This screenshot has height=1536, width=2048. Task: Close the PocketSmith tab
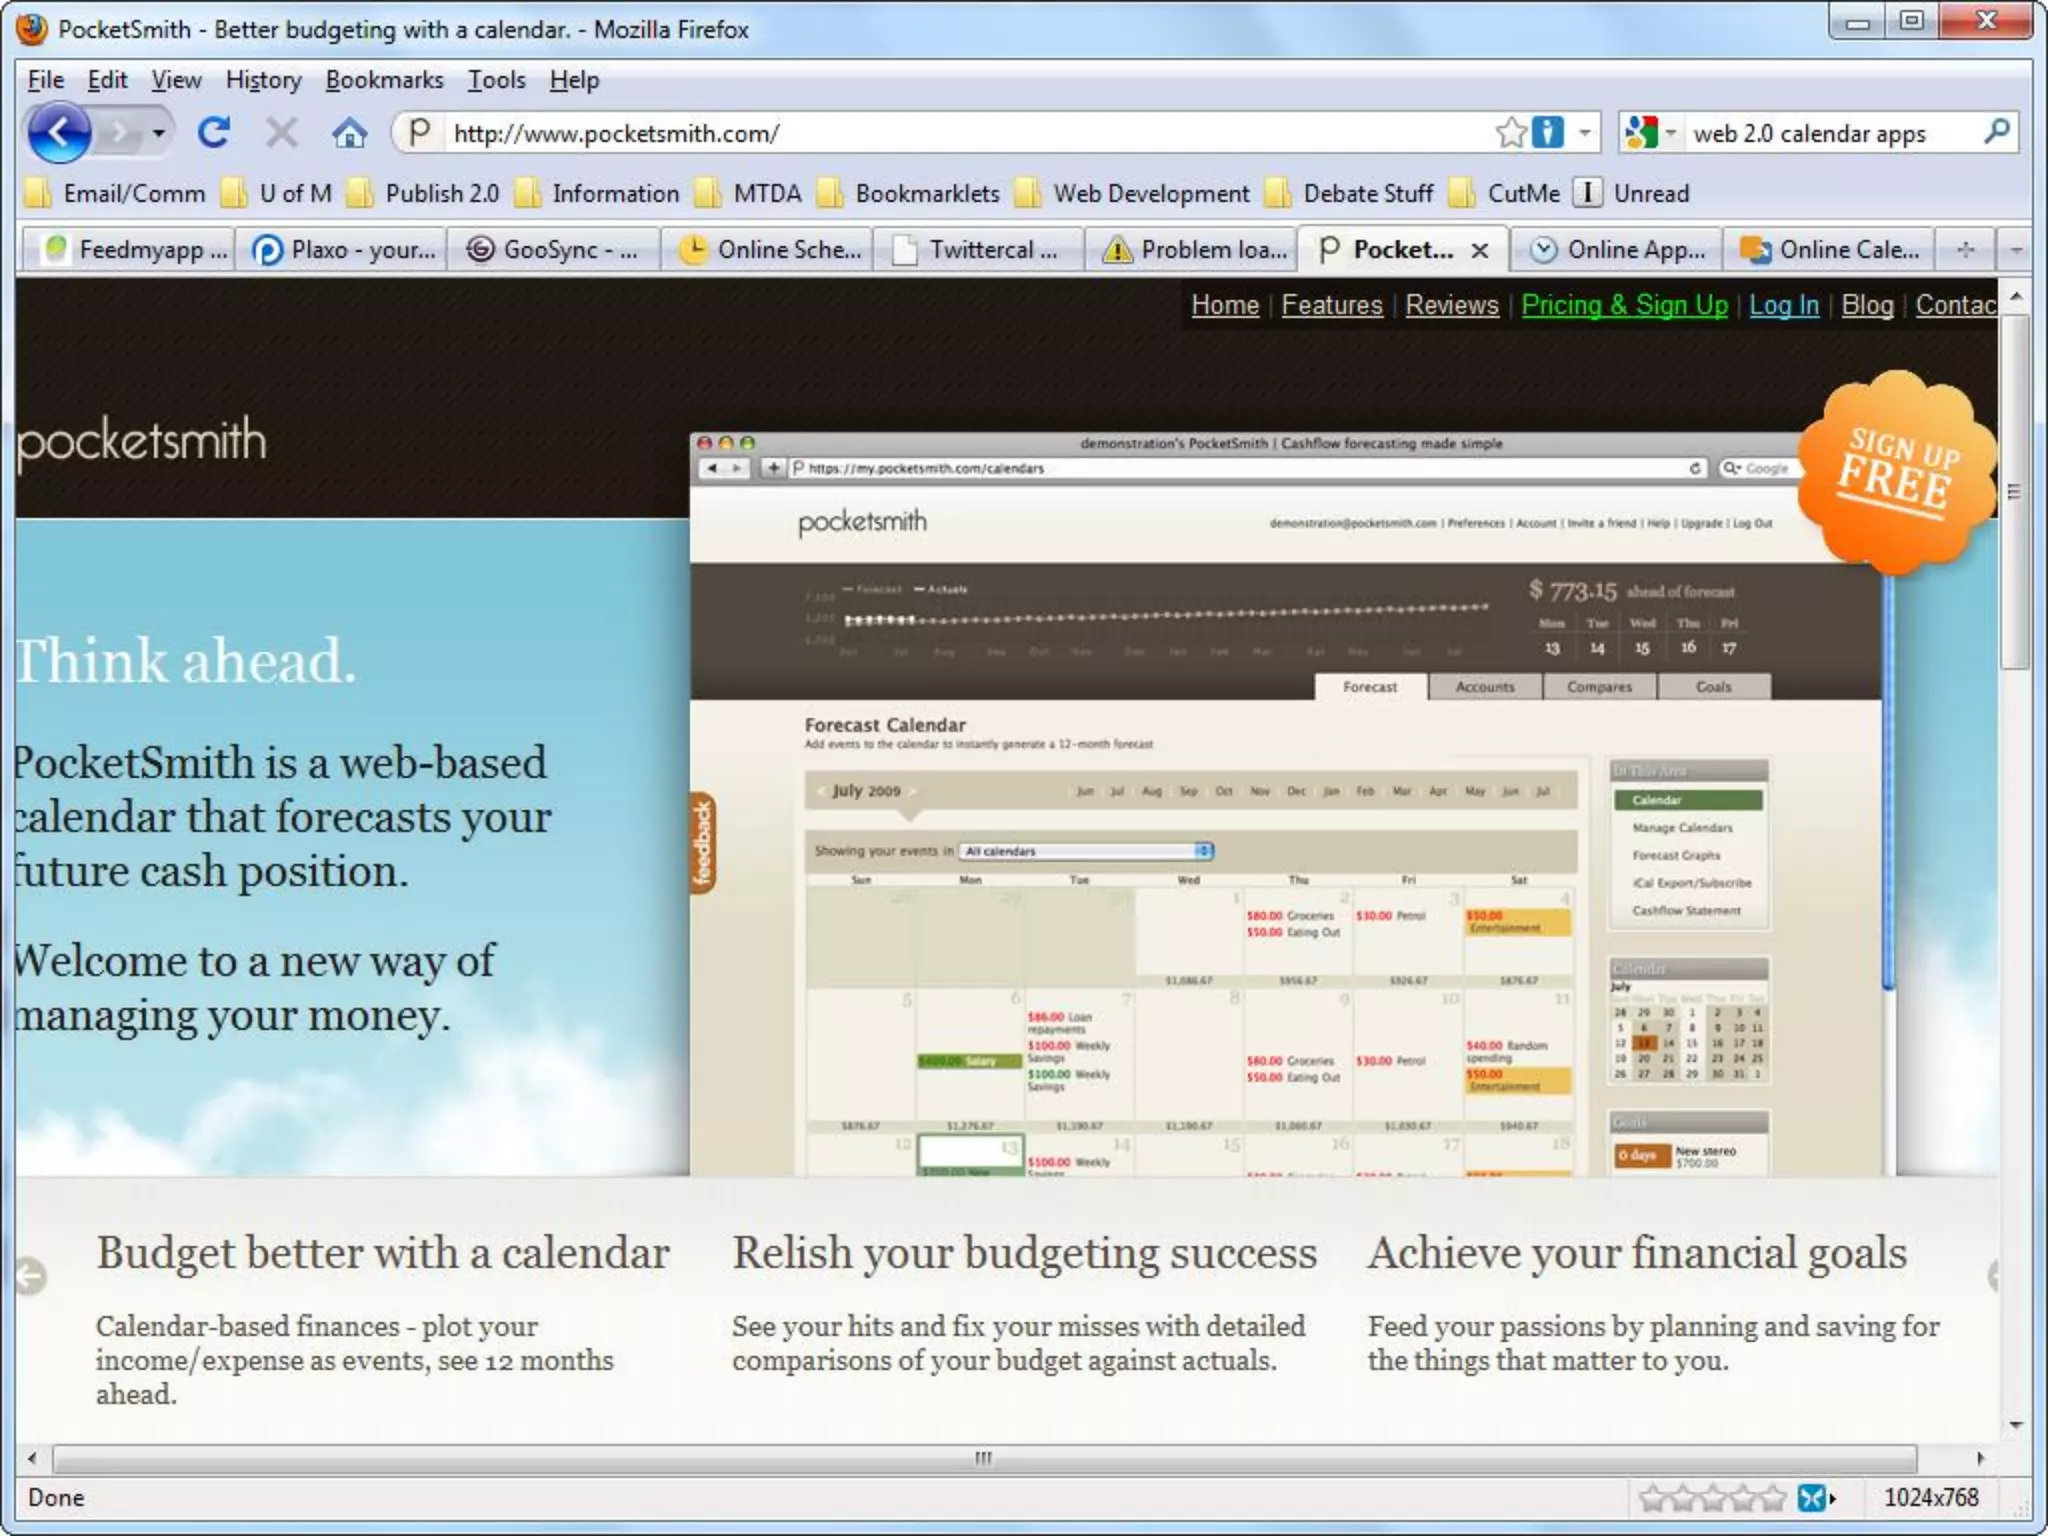1480,250
